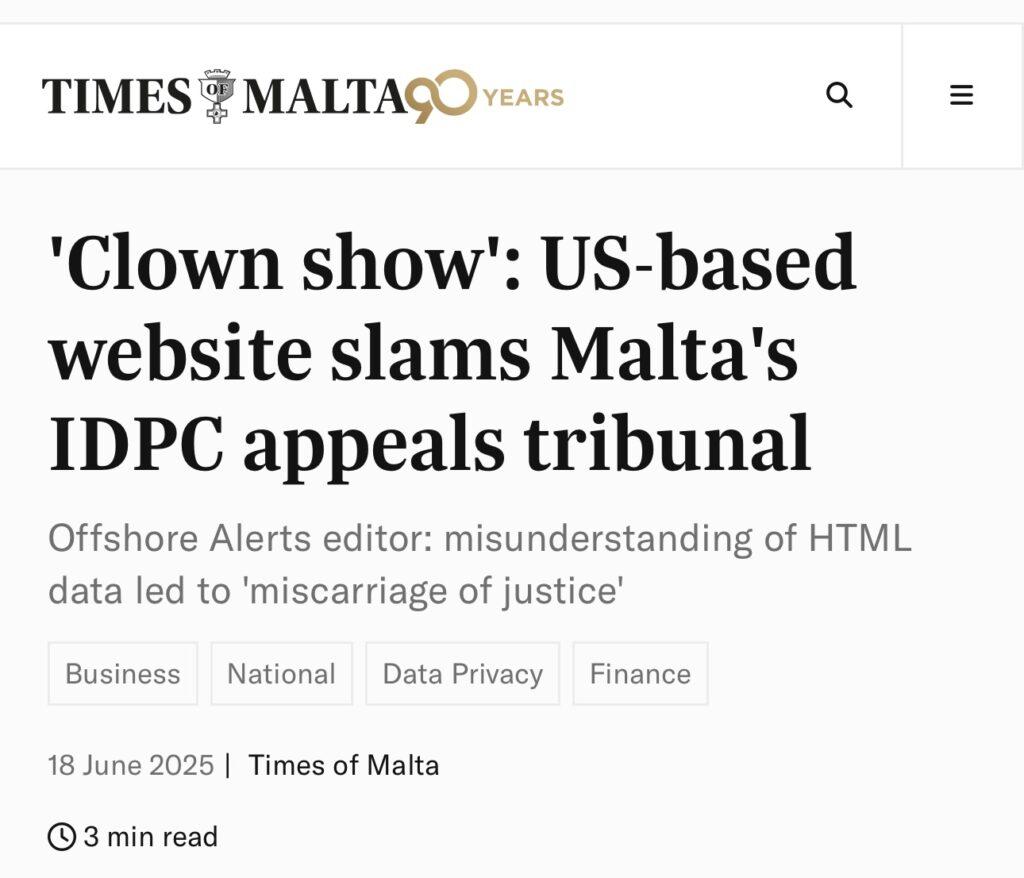Click the clock icon beside read time
The height and width of the screenshot is (878, 1024).
click(x=62, y=837)
